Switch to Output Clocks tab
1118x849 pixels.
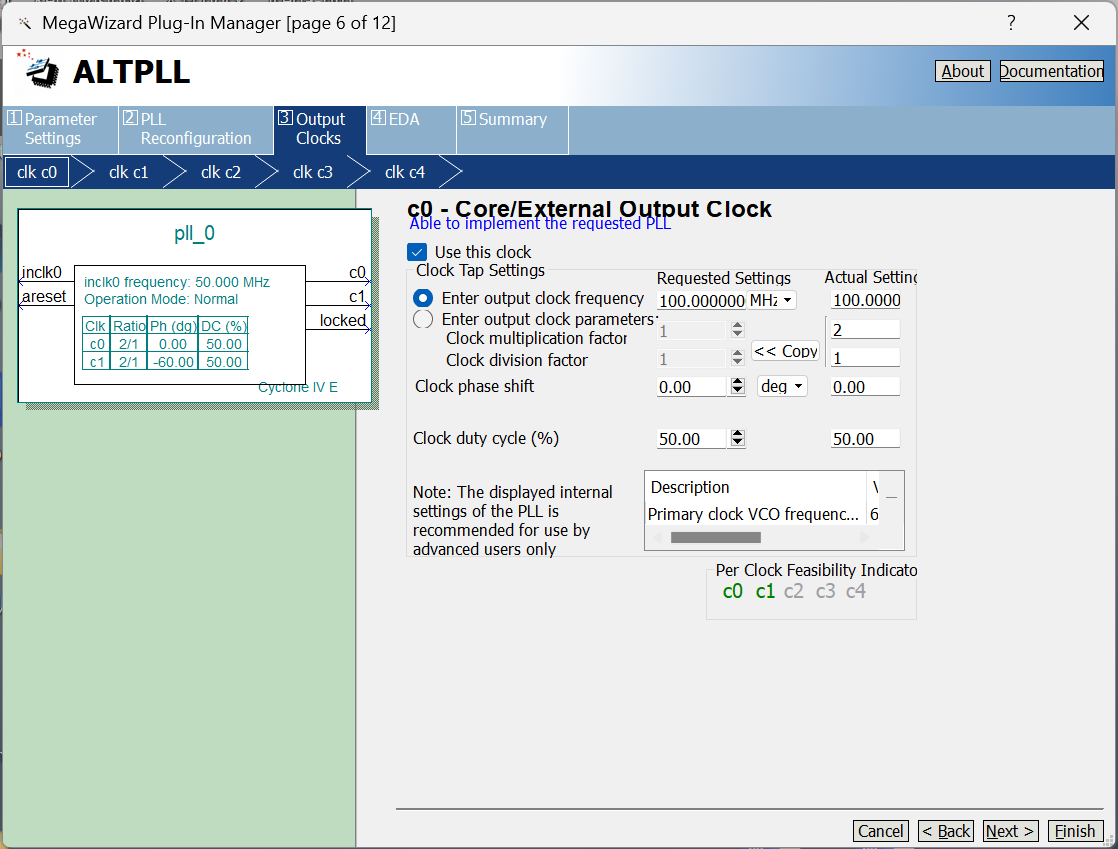319,129
